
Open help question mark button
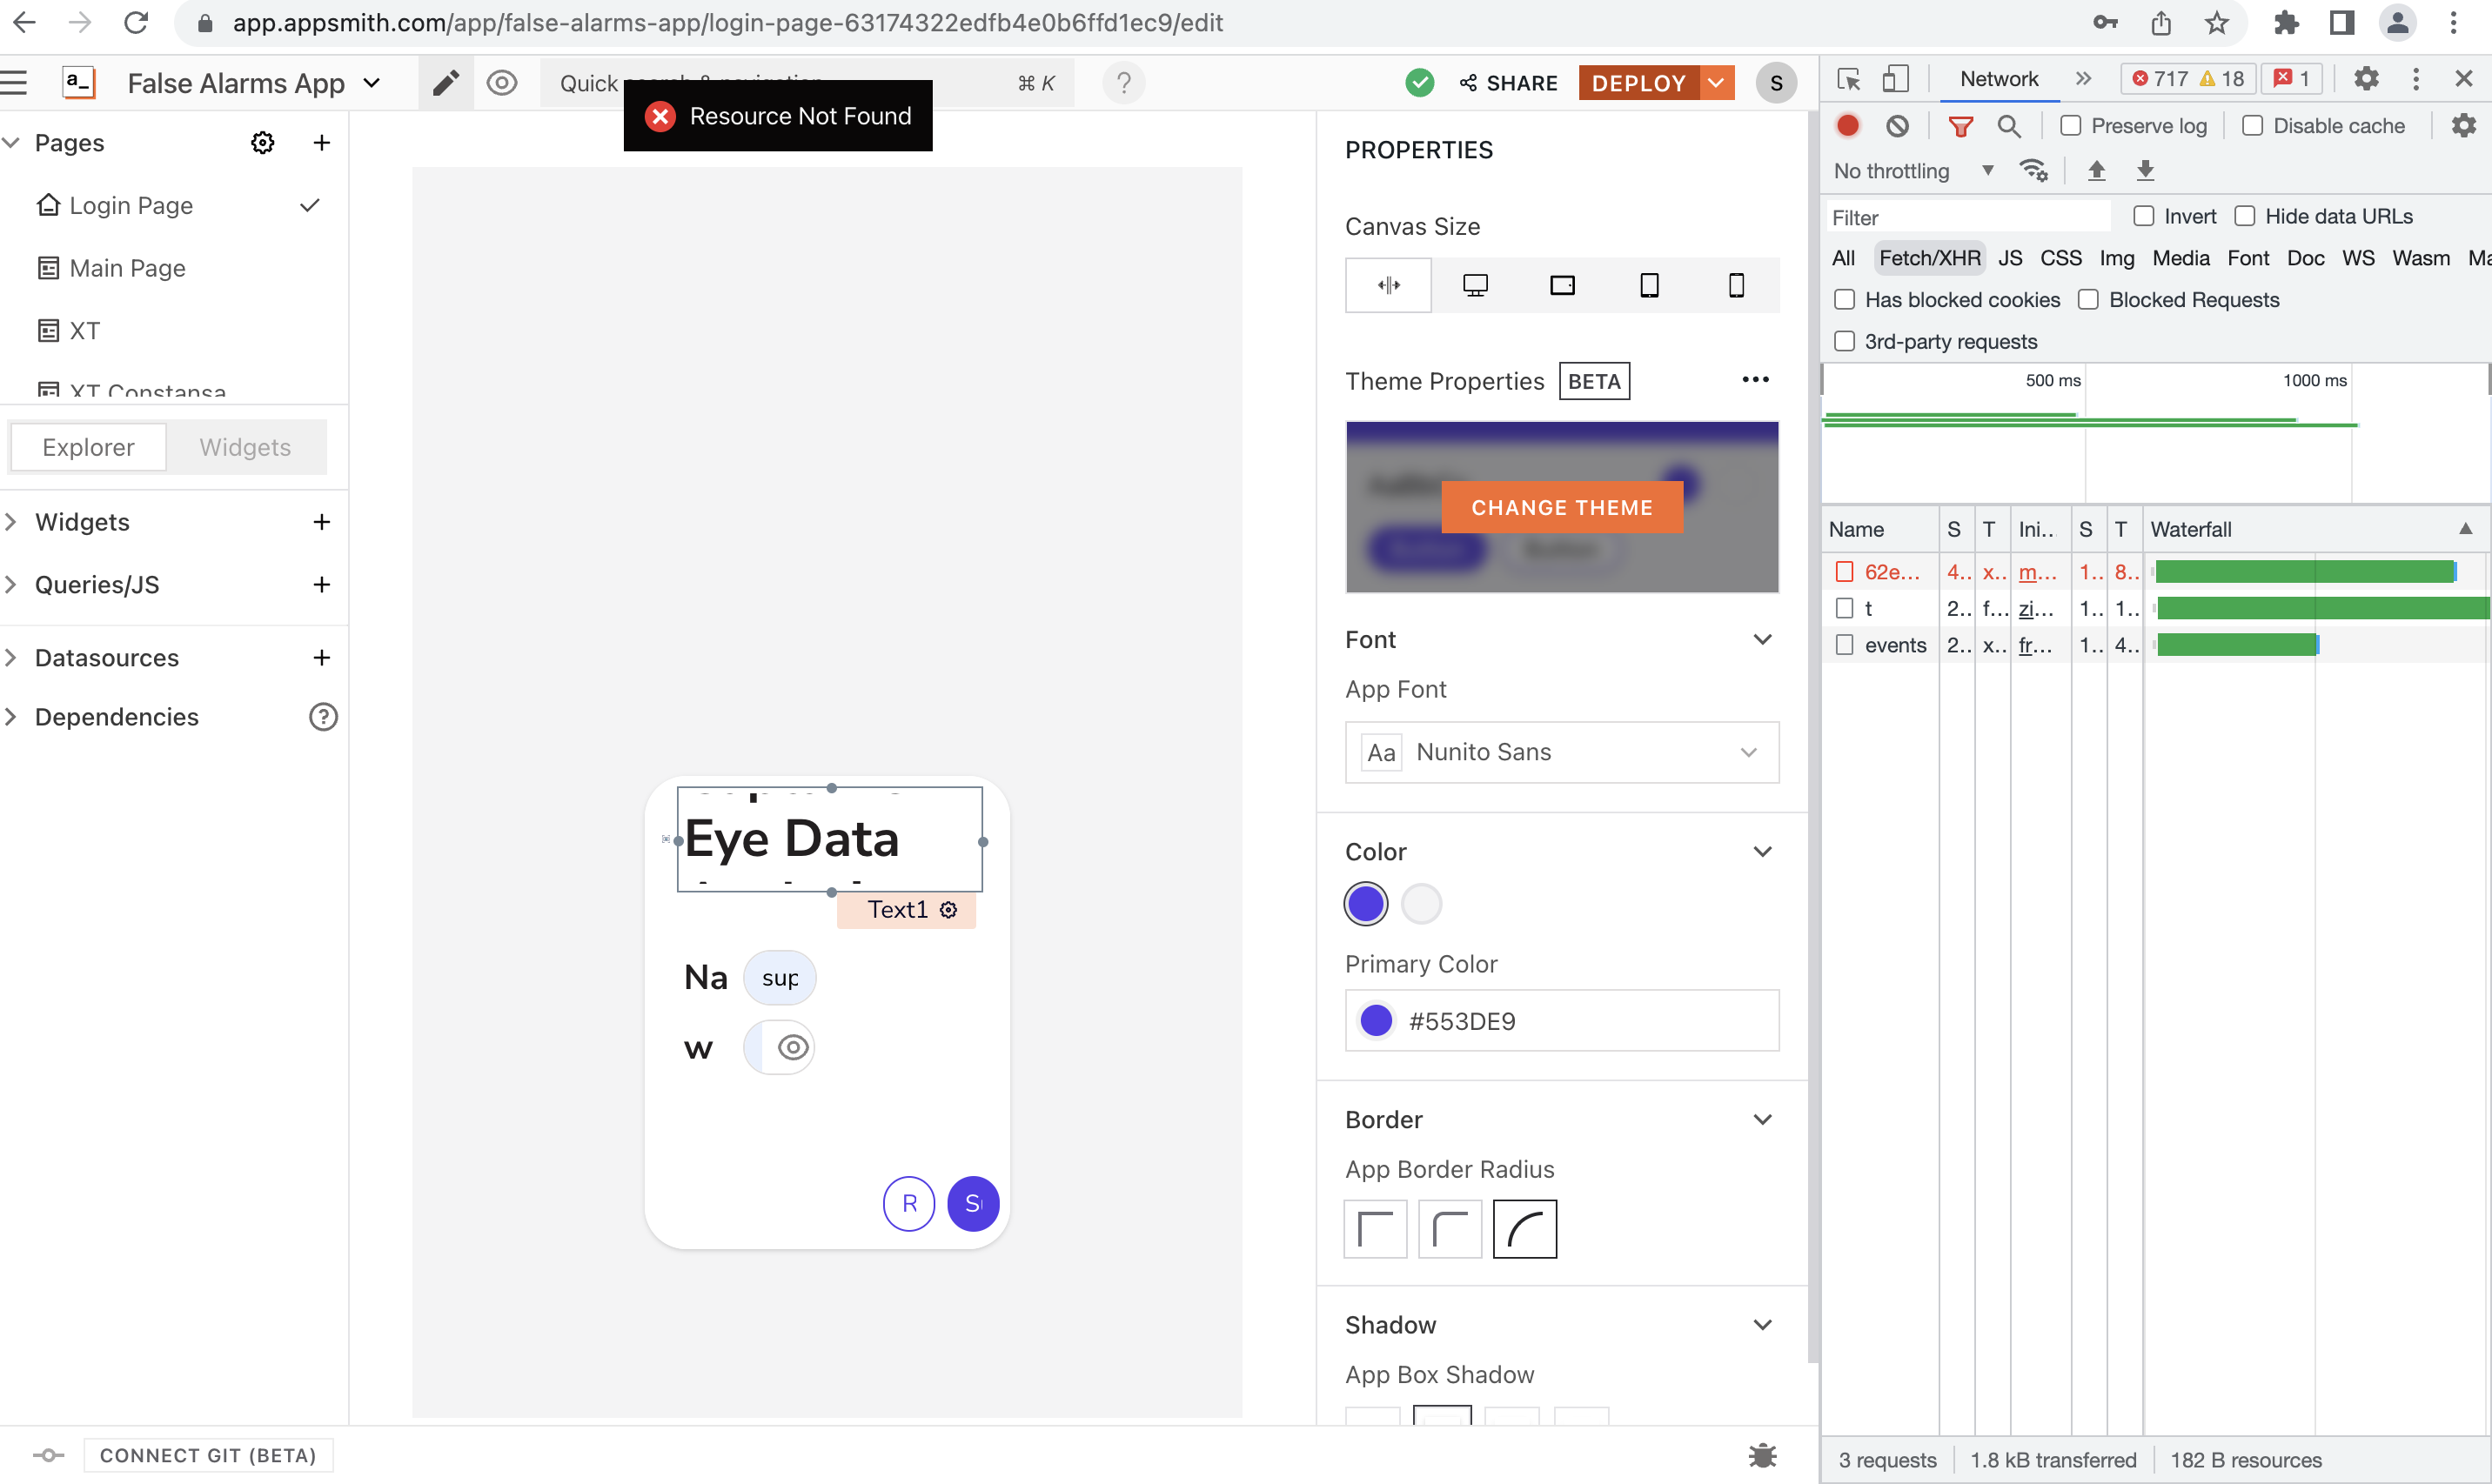tap(1124, 83)
